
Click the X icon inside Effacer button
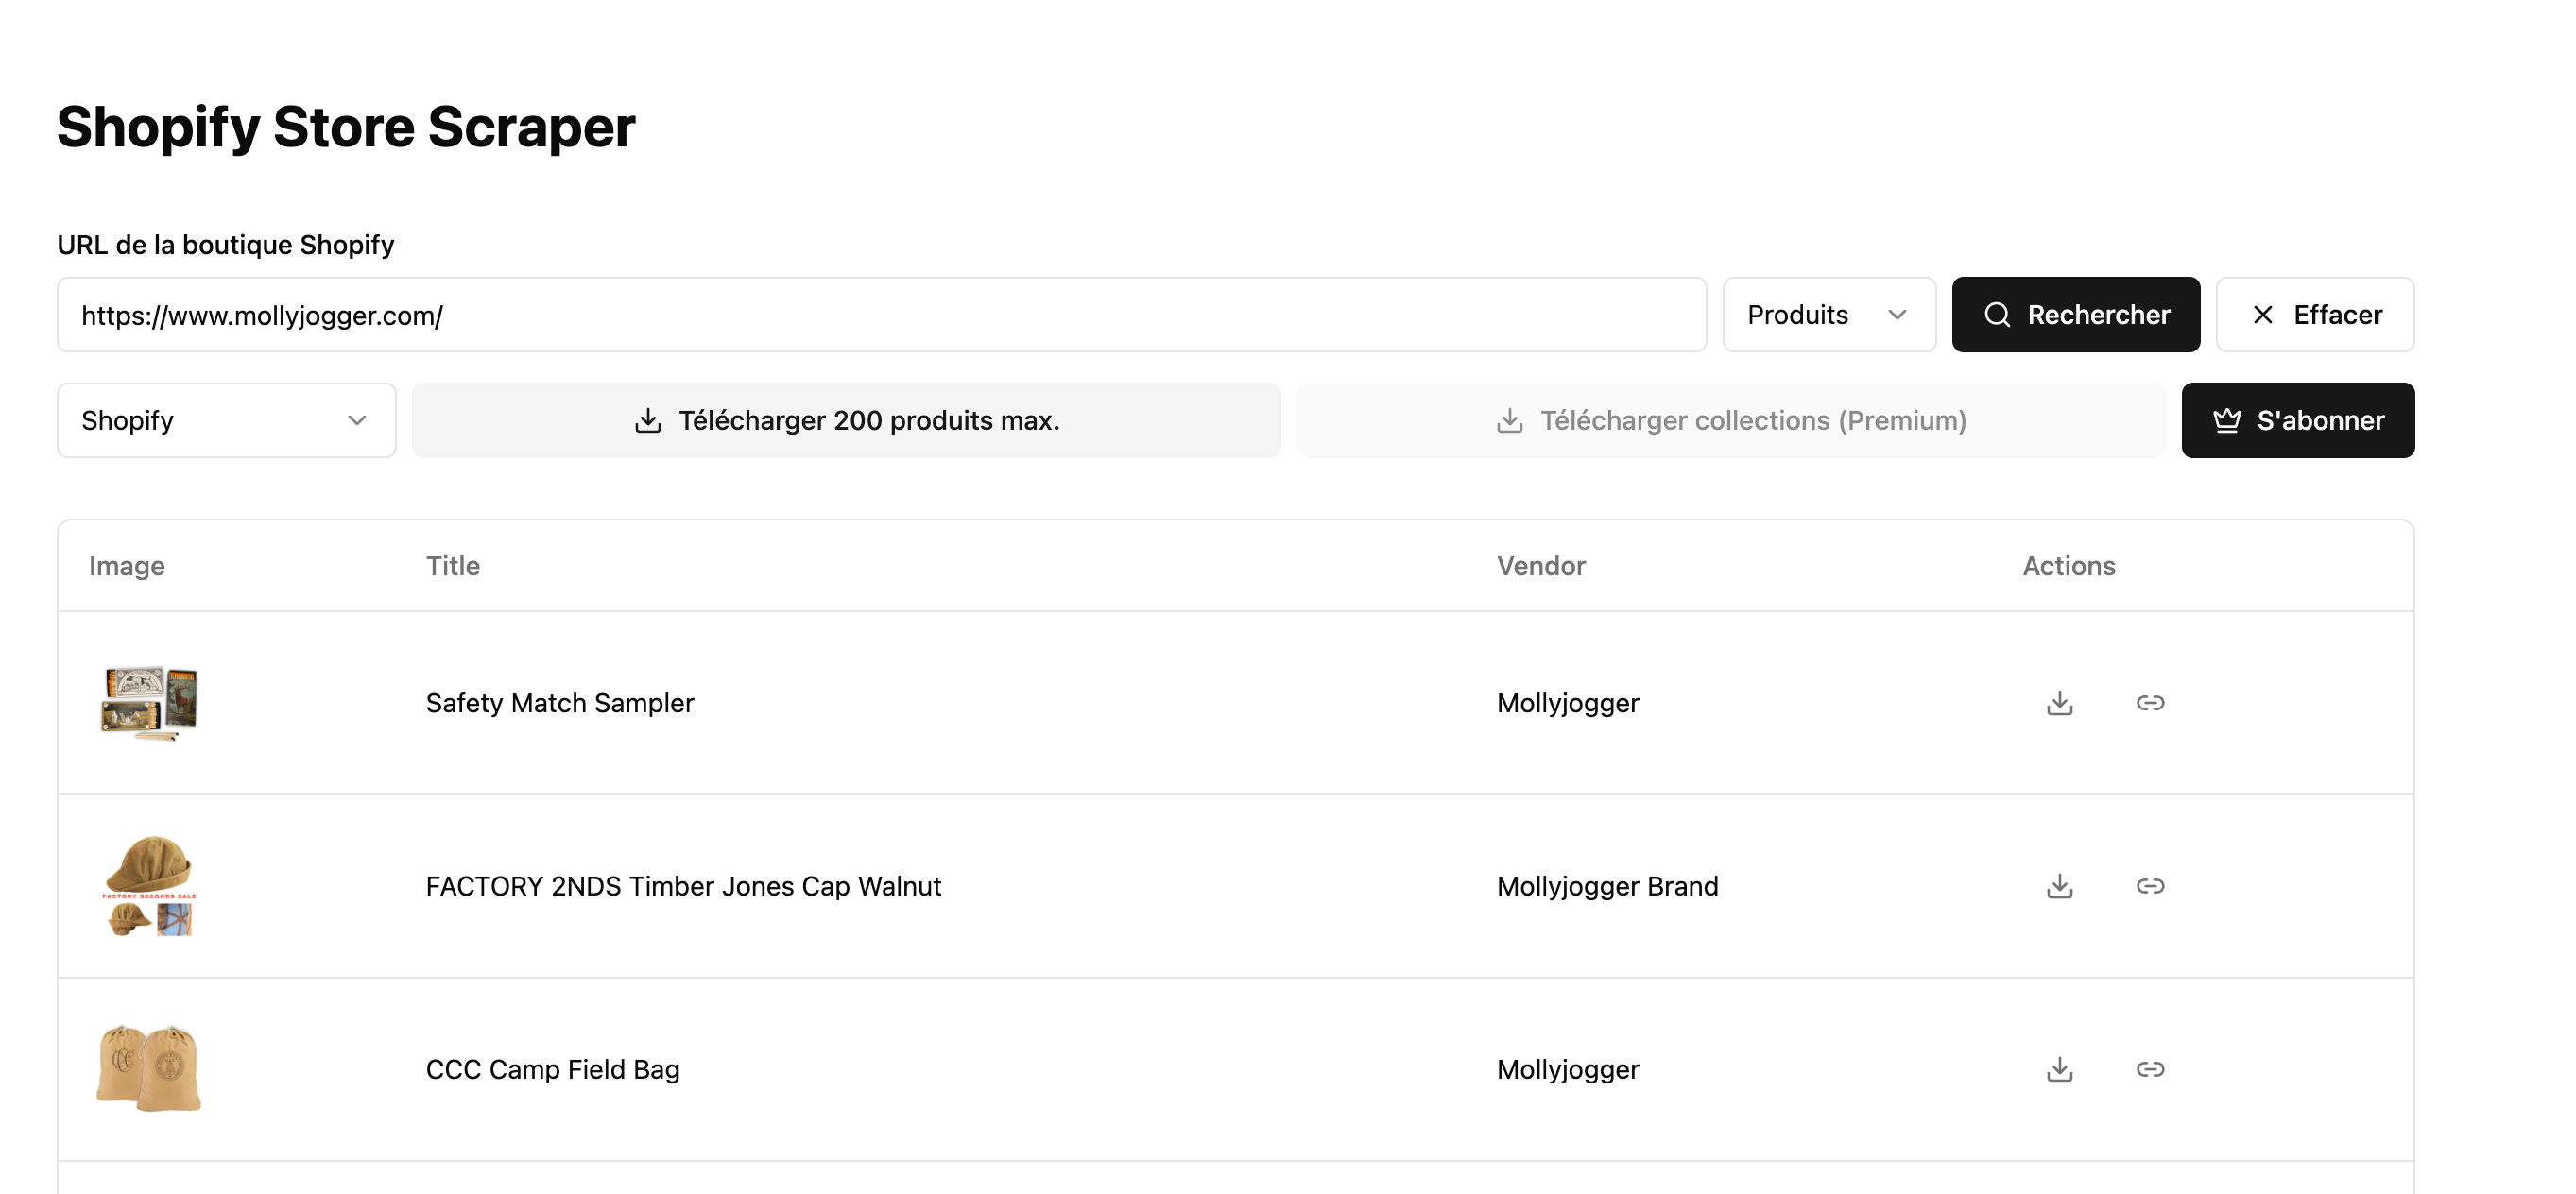tap(2262, 314)
